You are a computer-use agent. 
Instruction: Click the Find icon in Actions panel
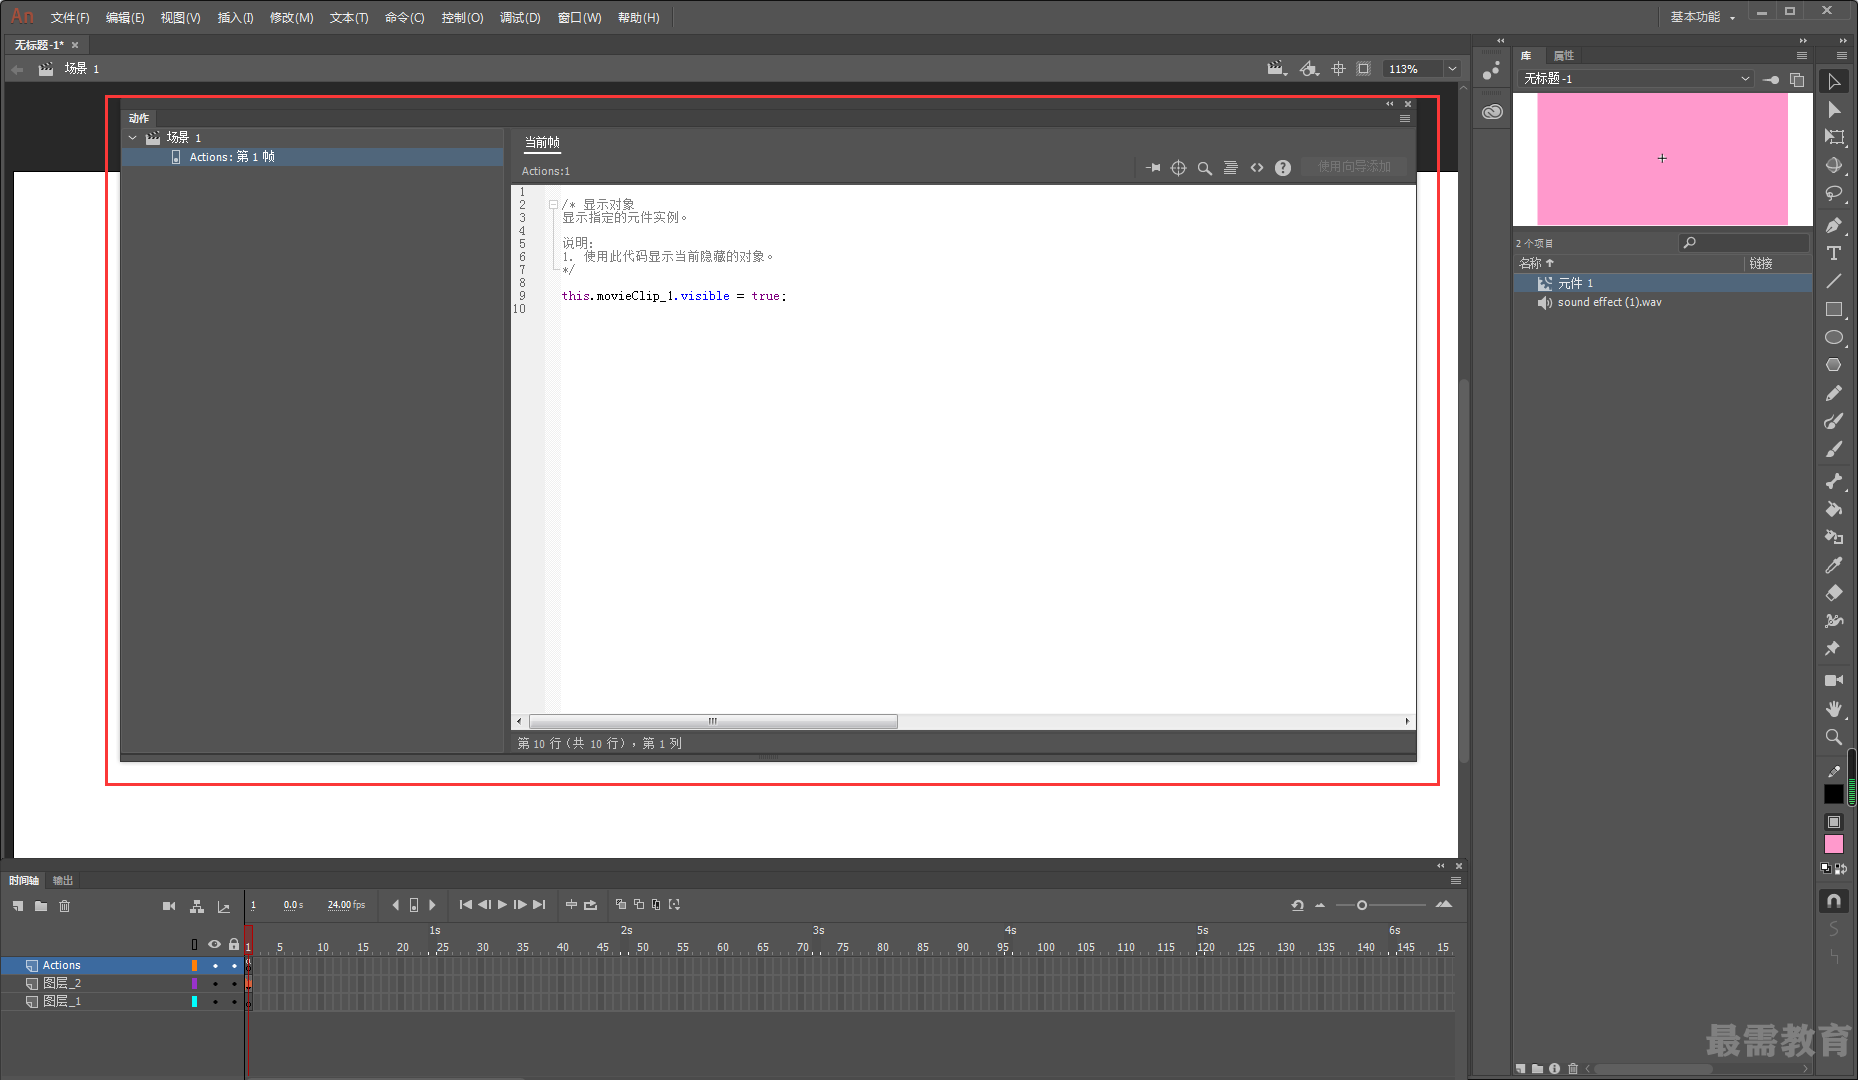tap(1205, 168)
